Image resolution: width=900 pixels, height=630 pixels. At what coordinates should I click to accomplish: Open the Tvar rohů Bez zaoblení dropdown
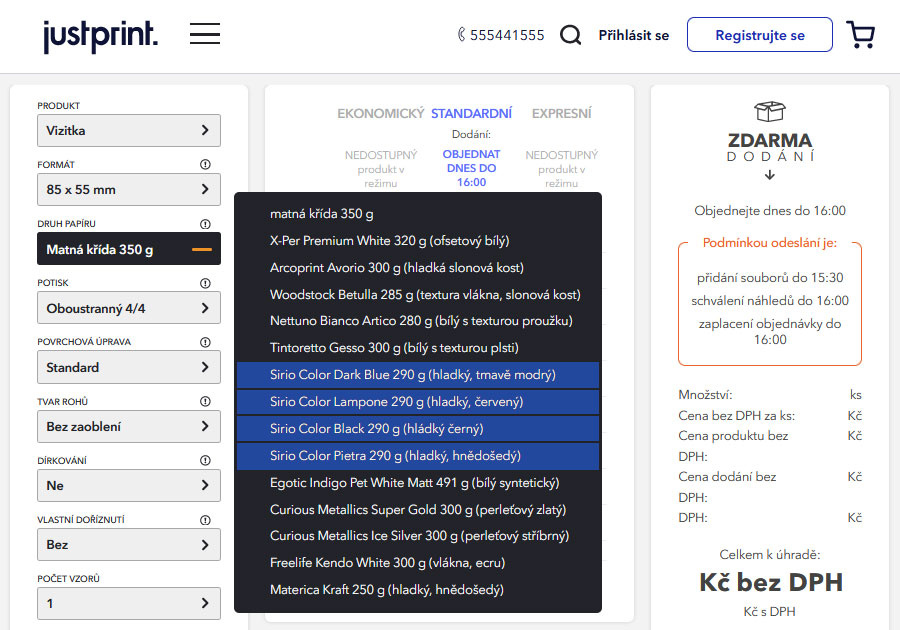click(129, 426)
